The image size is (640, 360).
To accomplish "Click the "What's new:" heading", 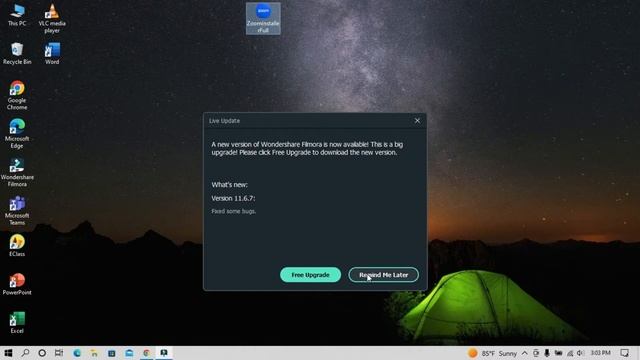I will pyautogui.click(x=229, y=184).
